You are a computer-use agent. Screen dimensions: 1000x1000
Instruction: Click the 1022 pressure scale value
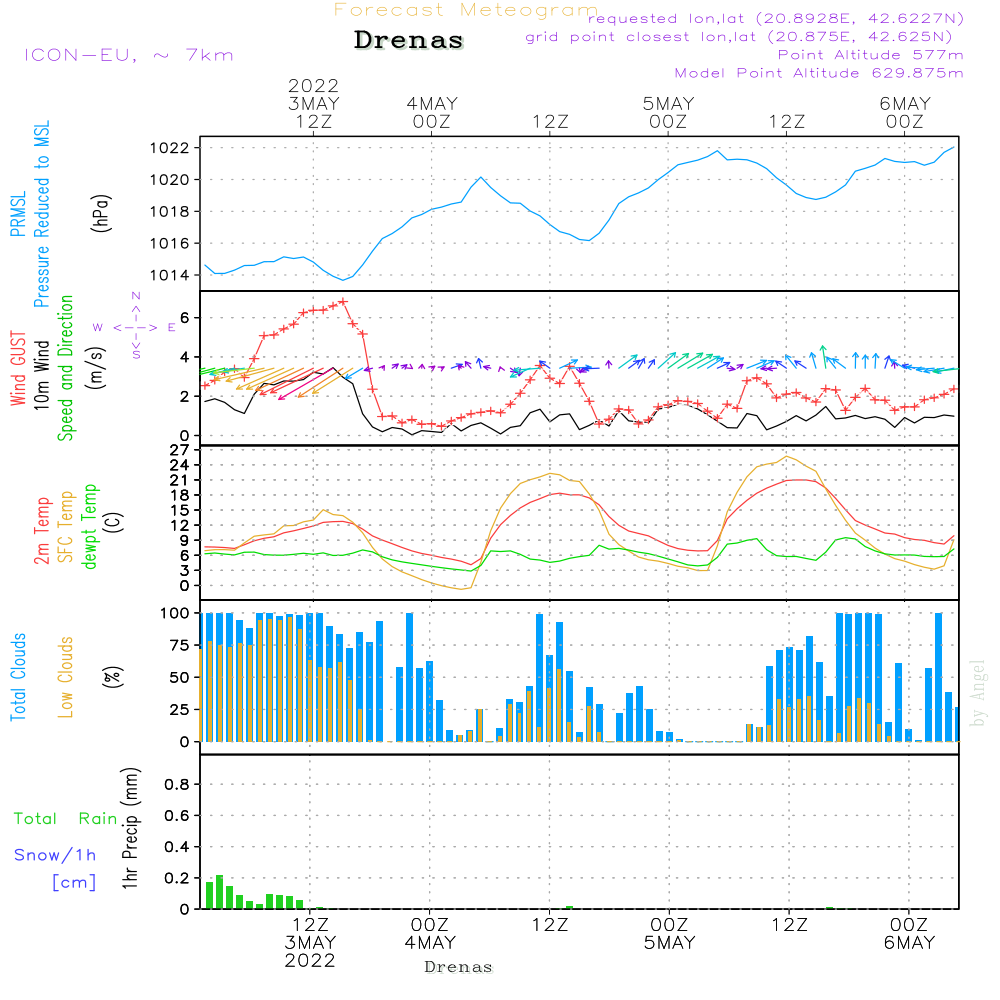(x=169, y=149)
